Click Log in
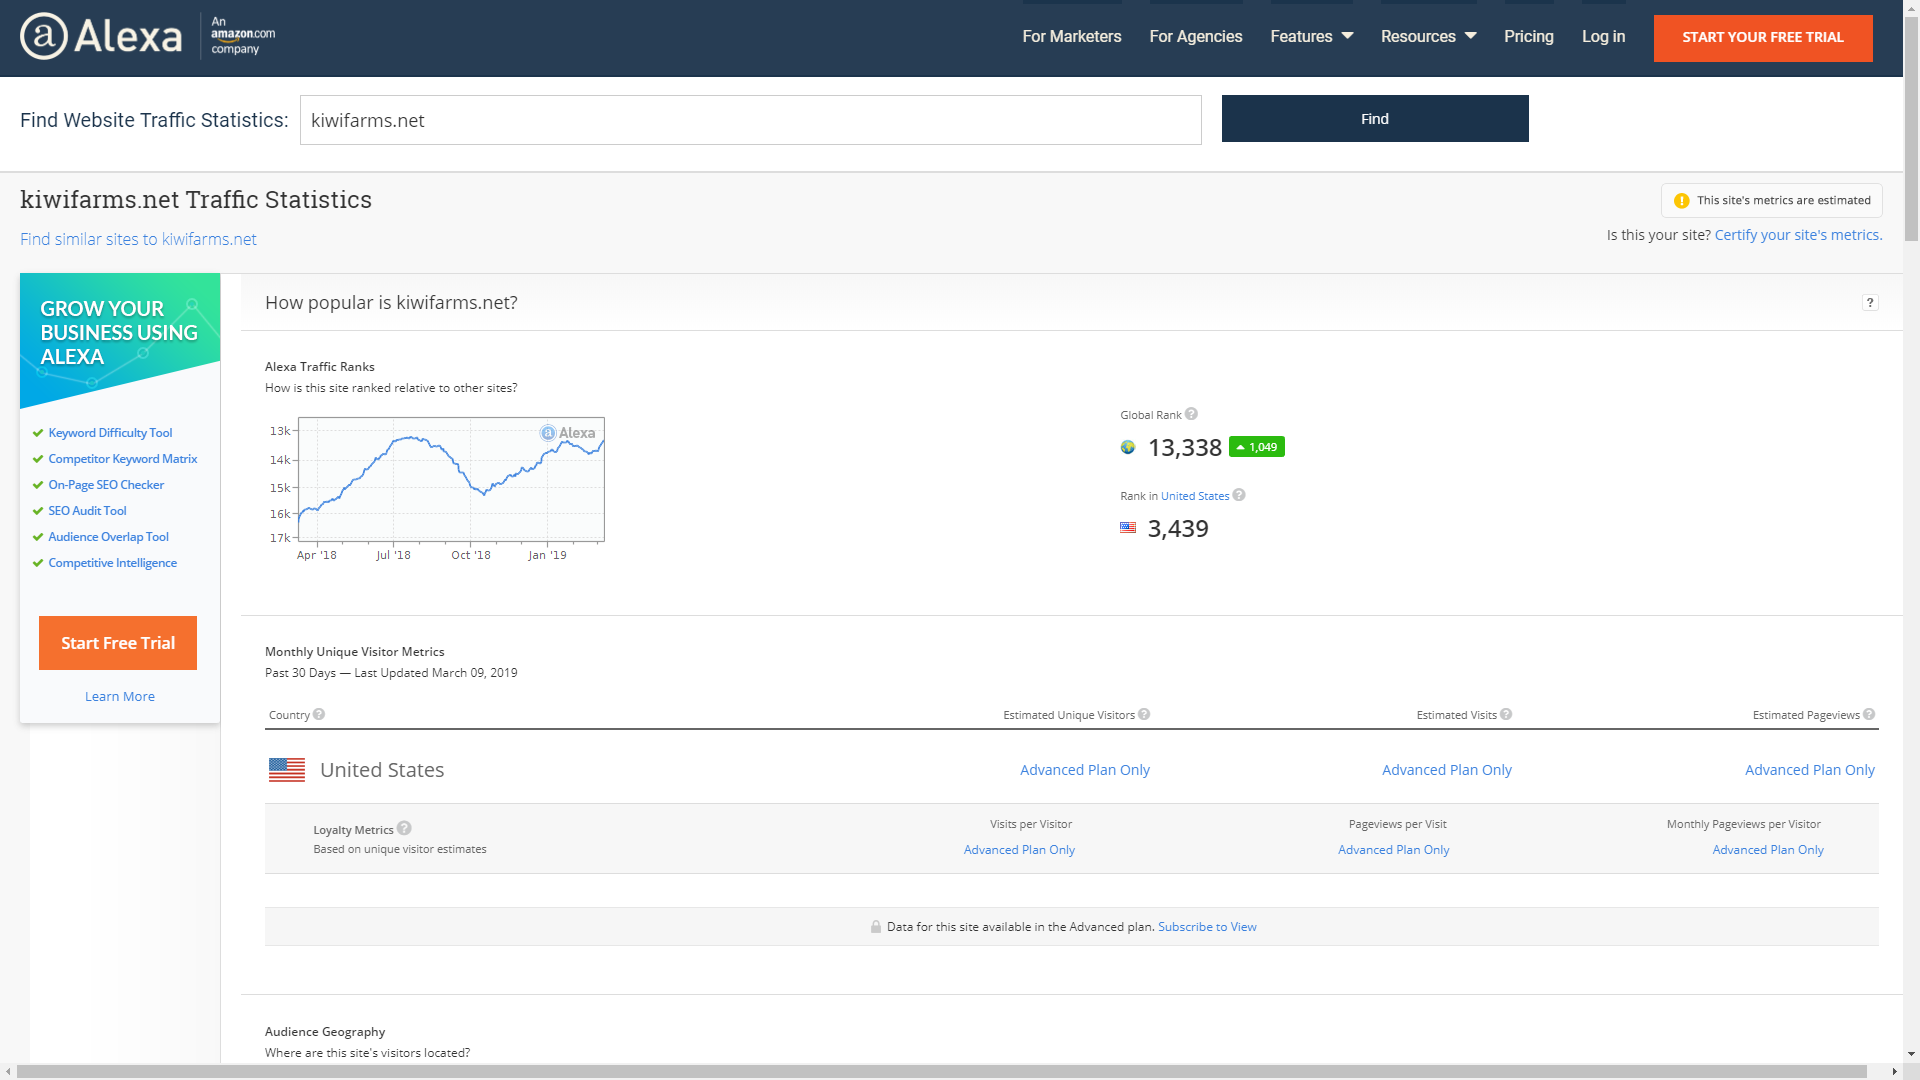Image resolution: width=1920 pixels, height=1080 pixels. point(1604,37)
